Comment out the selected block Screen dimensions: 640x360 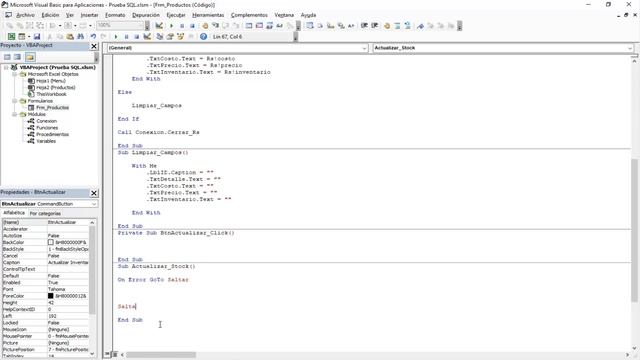[397, 26]
